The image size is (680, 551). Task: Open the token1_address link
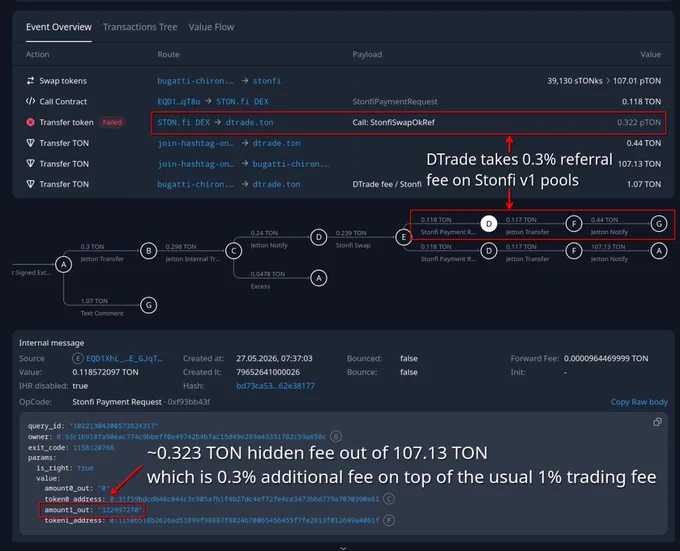244,520
